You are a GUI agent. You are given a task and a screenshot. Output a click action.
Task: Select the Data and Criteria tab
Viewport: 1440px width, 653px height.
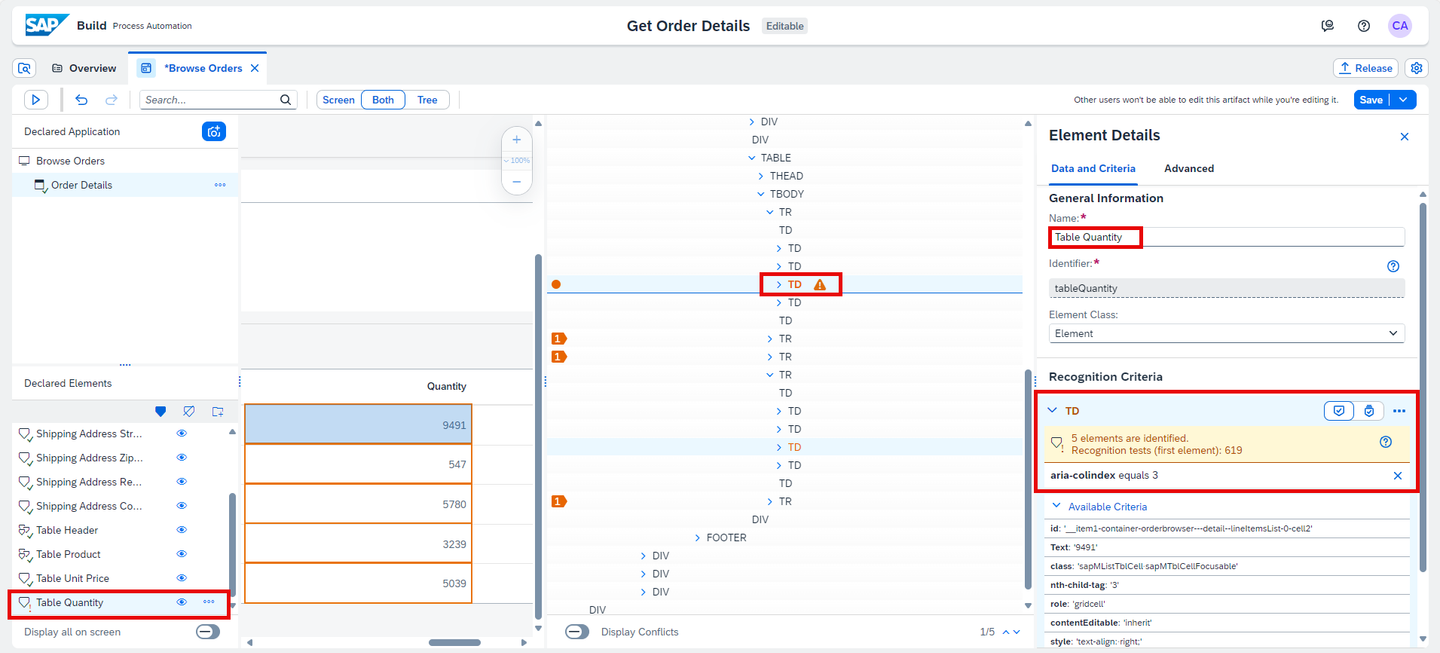pyautogui.click(x=1093, y=169)
